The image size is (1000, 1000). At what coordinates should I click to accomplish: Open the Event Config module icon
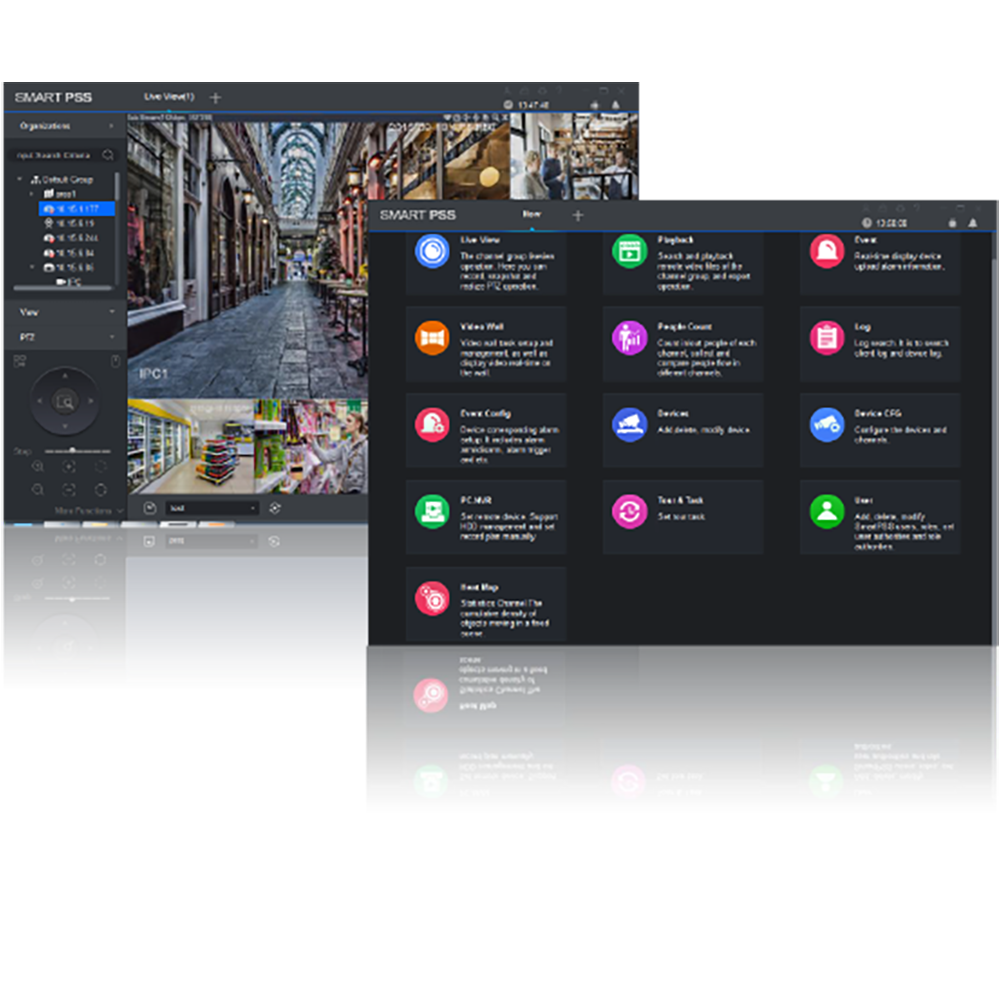pyautogui.click(x=432, y=425)
